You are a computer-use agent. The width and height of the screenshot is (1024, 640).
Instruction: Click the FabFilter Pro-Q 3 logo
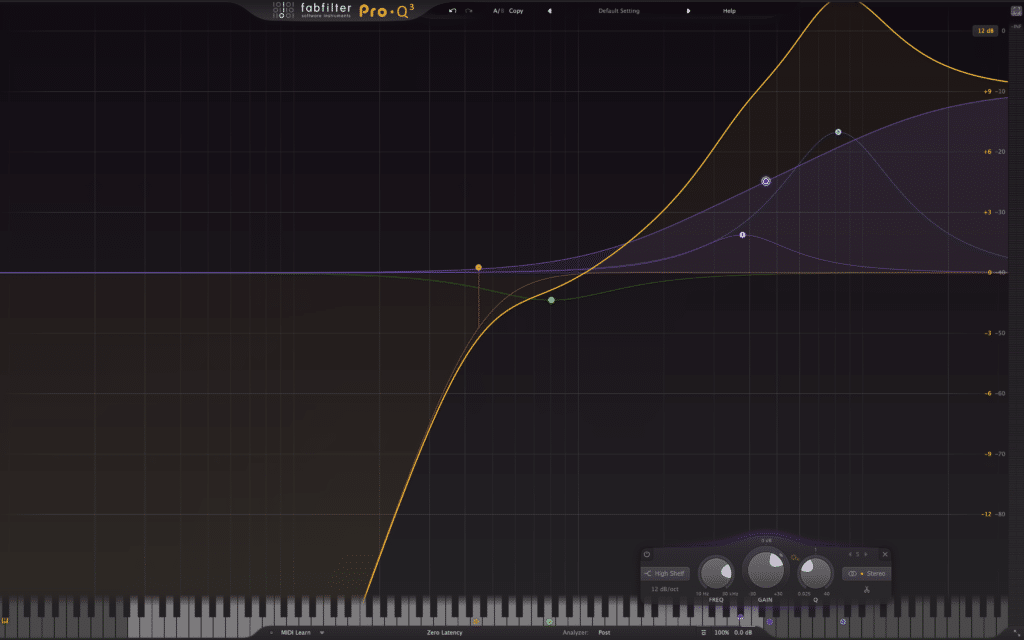click(344, 10)
